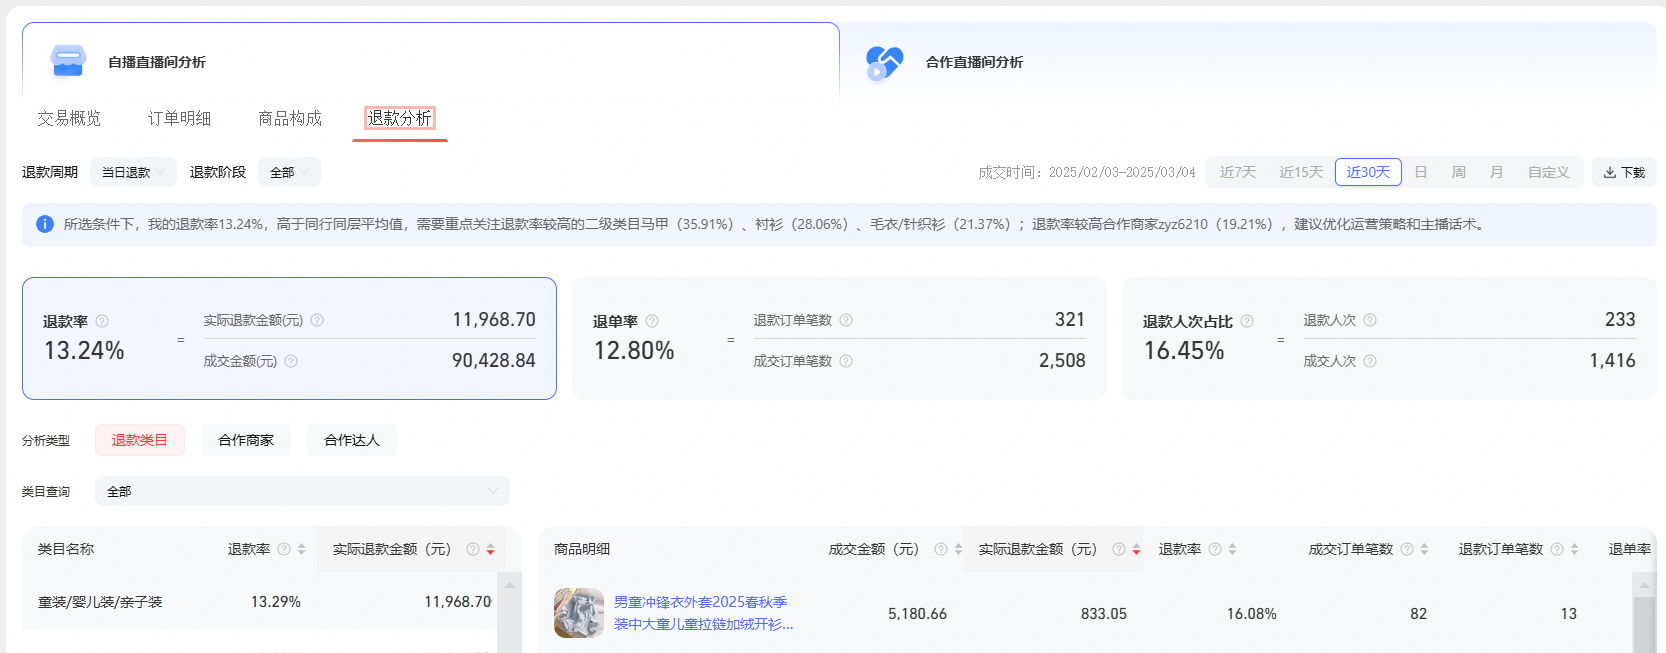This screenshot has height=653, width=1666.
Task: Choose the 周 time granularity
Action: point(1459,172)
